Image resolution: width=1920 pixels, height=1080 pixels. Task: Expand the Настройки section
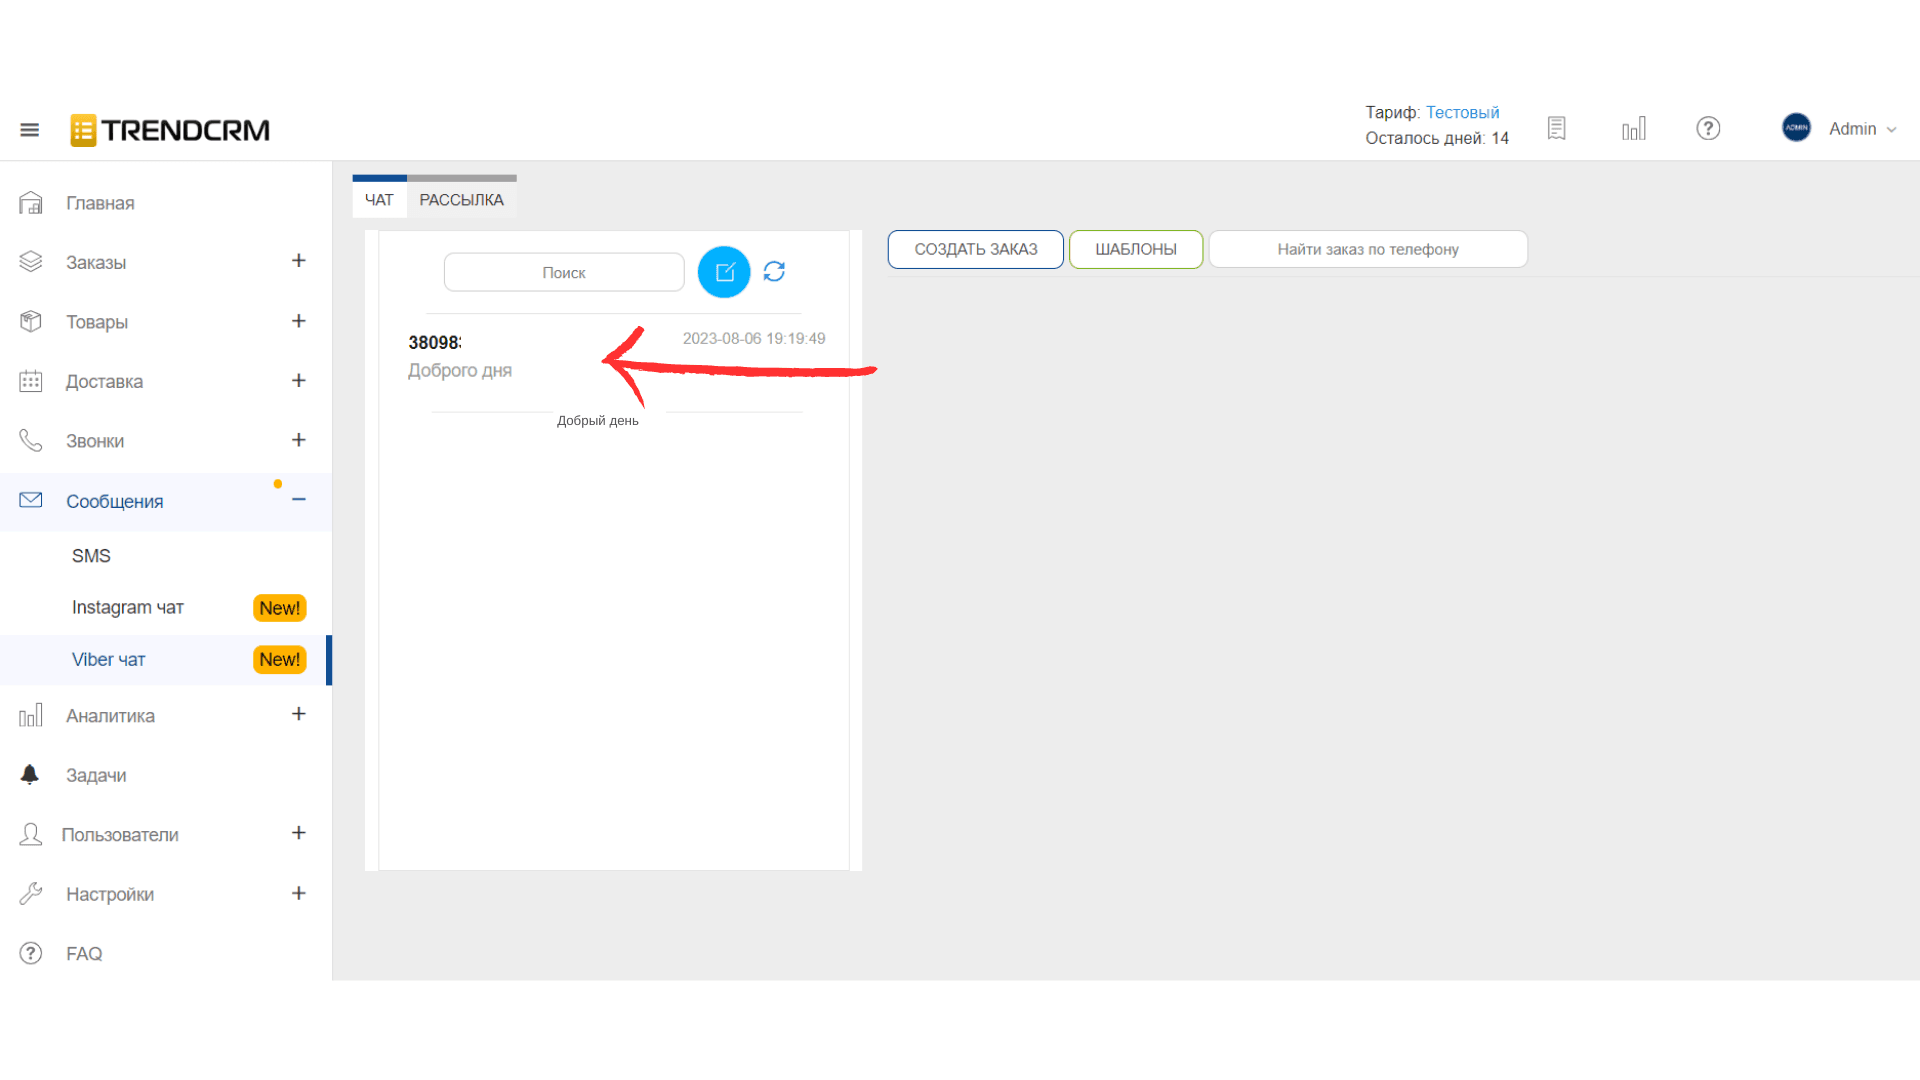[x=298, y=893]
